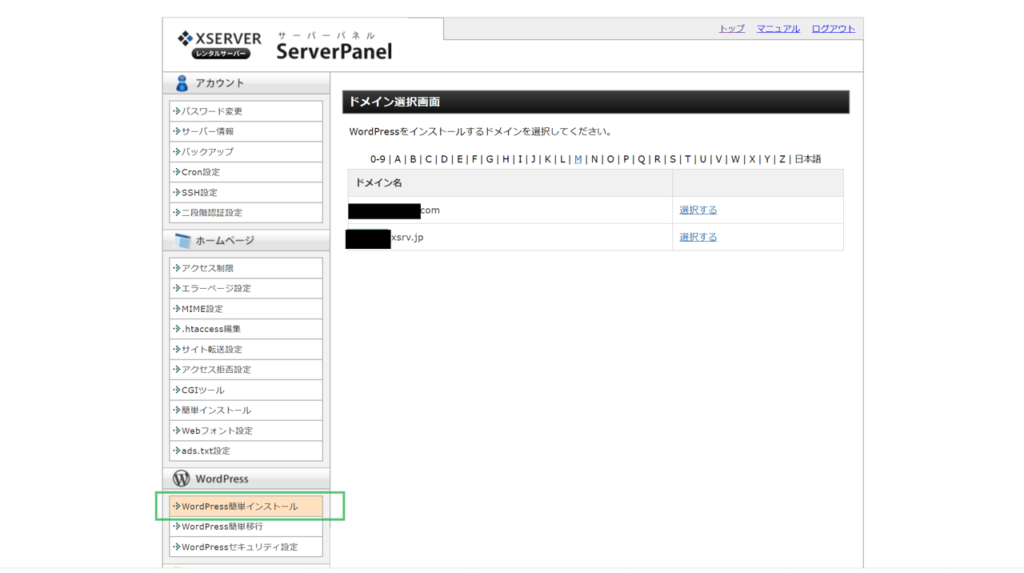Click the Account section person icon

pos(182,83)
